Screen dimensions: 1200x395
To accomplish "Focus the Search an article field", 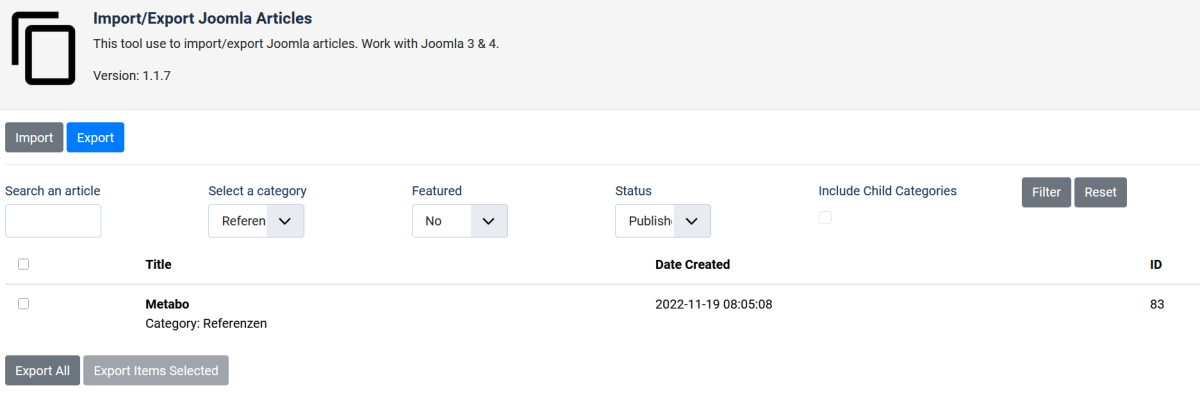I will coord(53,221).
